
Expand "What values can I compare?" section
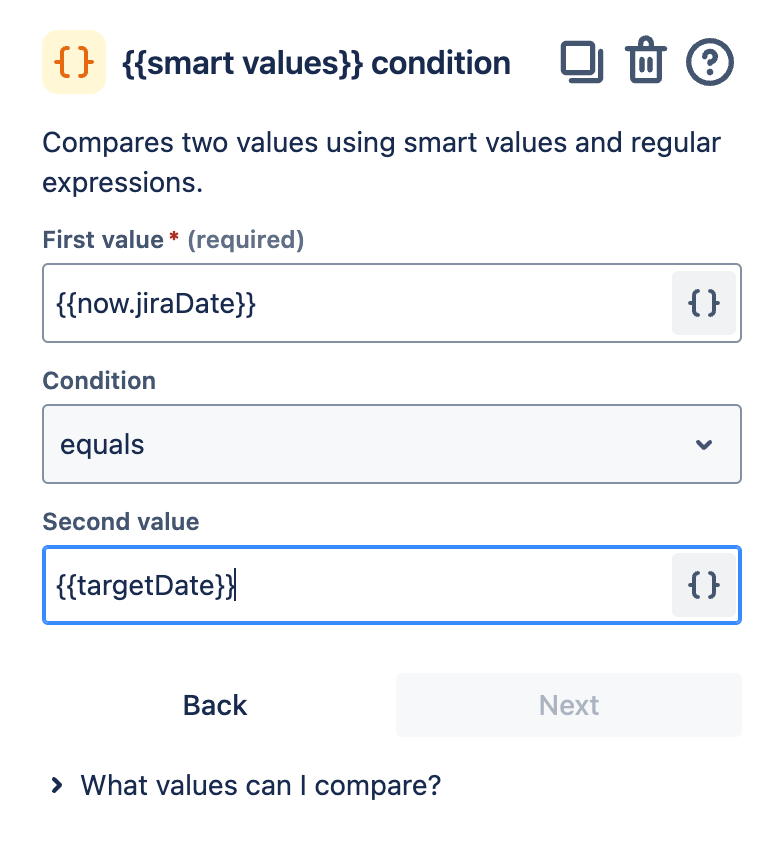pos(260,785)
